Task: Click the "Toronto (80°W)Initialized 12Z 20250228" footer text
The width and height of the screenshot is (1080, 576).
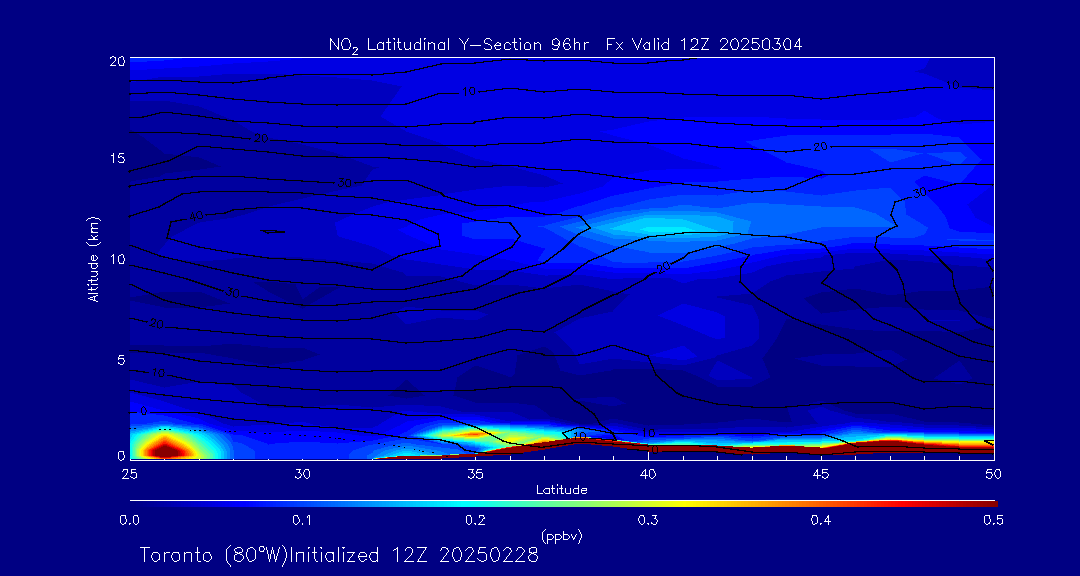Action: coord(339,555)
